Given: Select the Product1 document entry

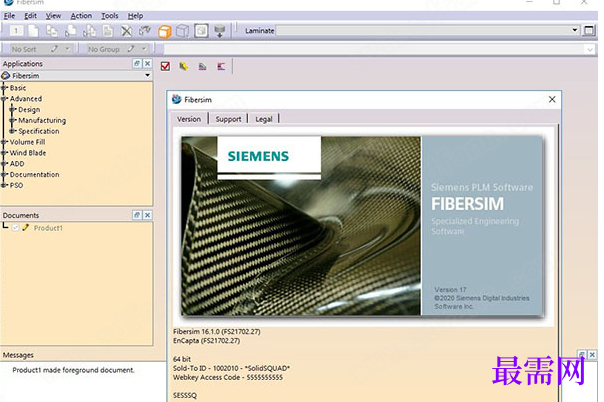Looking at the screenshot, I should (x=48, y=228).
